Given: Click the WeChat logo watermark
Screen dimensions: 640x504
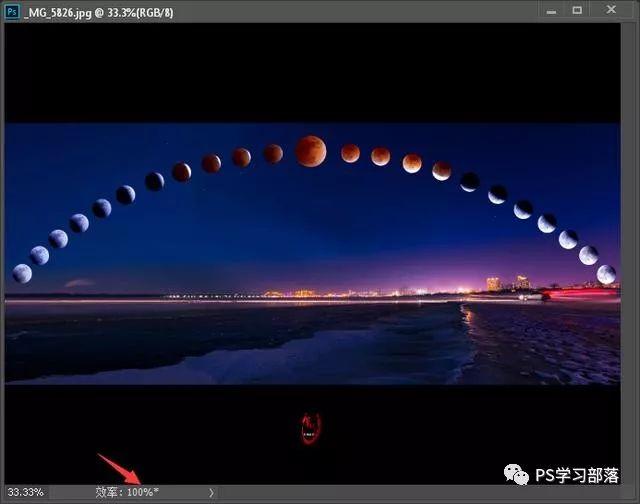Looking at the screenshot, I should (x=516, y=475).
